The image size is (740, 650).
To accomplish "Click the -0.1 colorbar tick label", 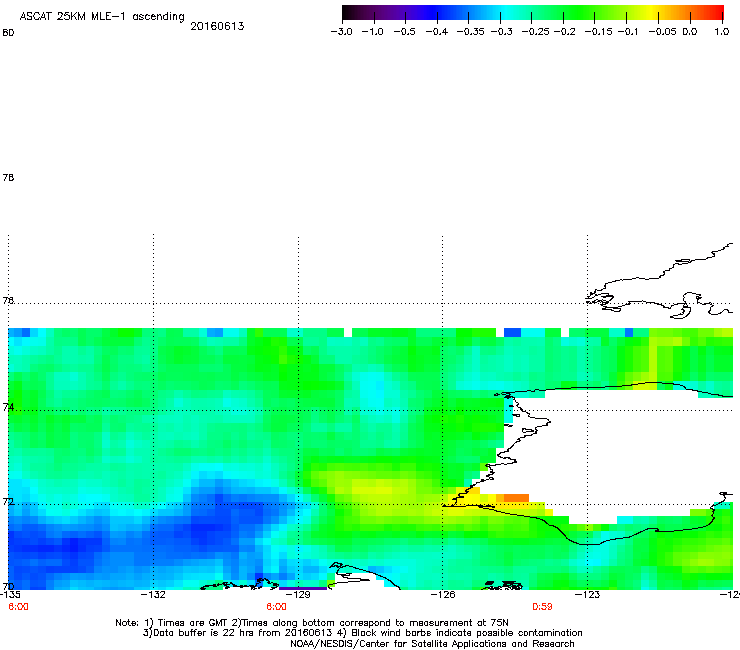I will click(x=627, y=32).
